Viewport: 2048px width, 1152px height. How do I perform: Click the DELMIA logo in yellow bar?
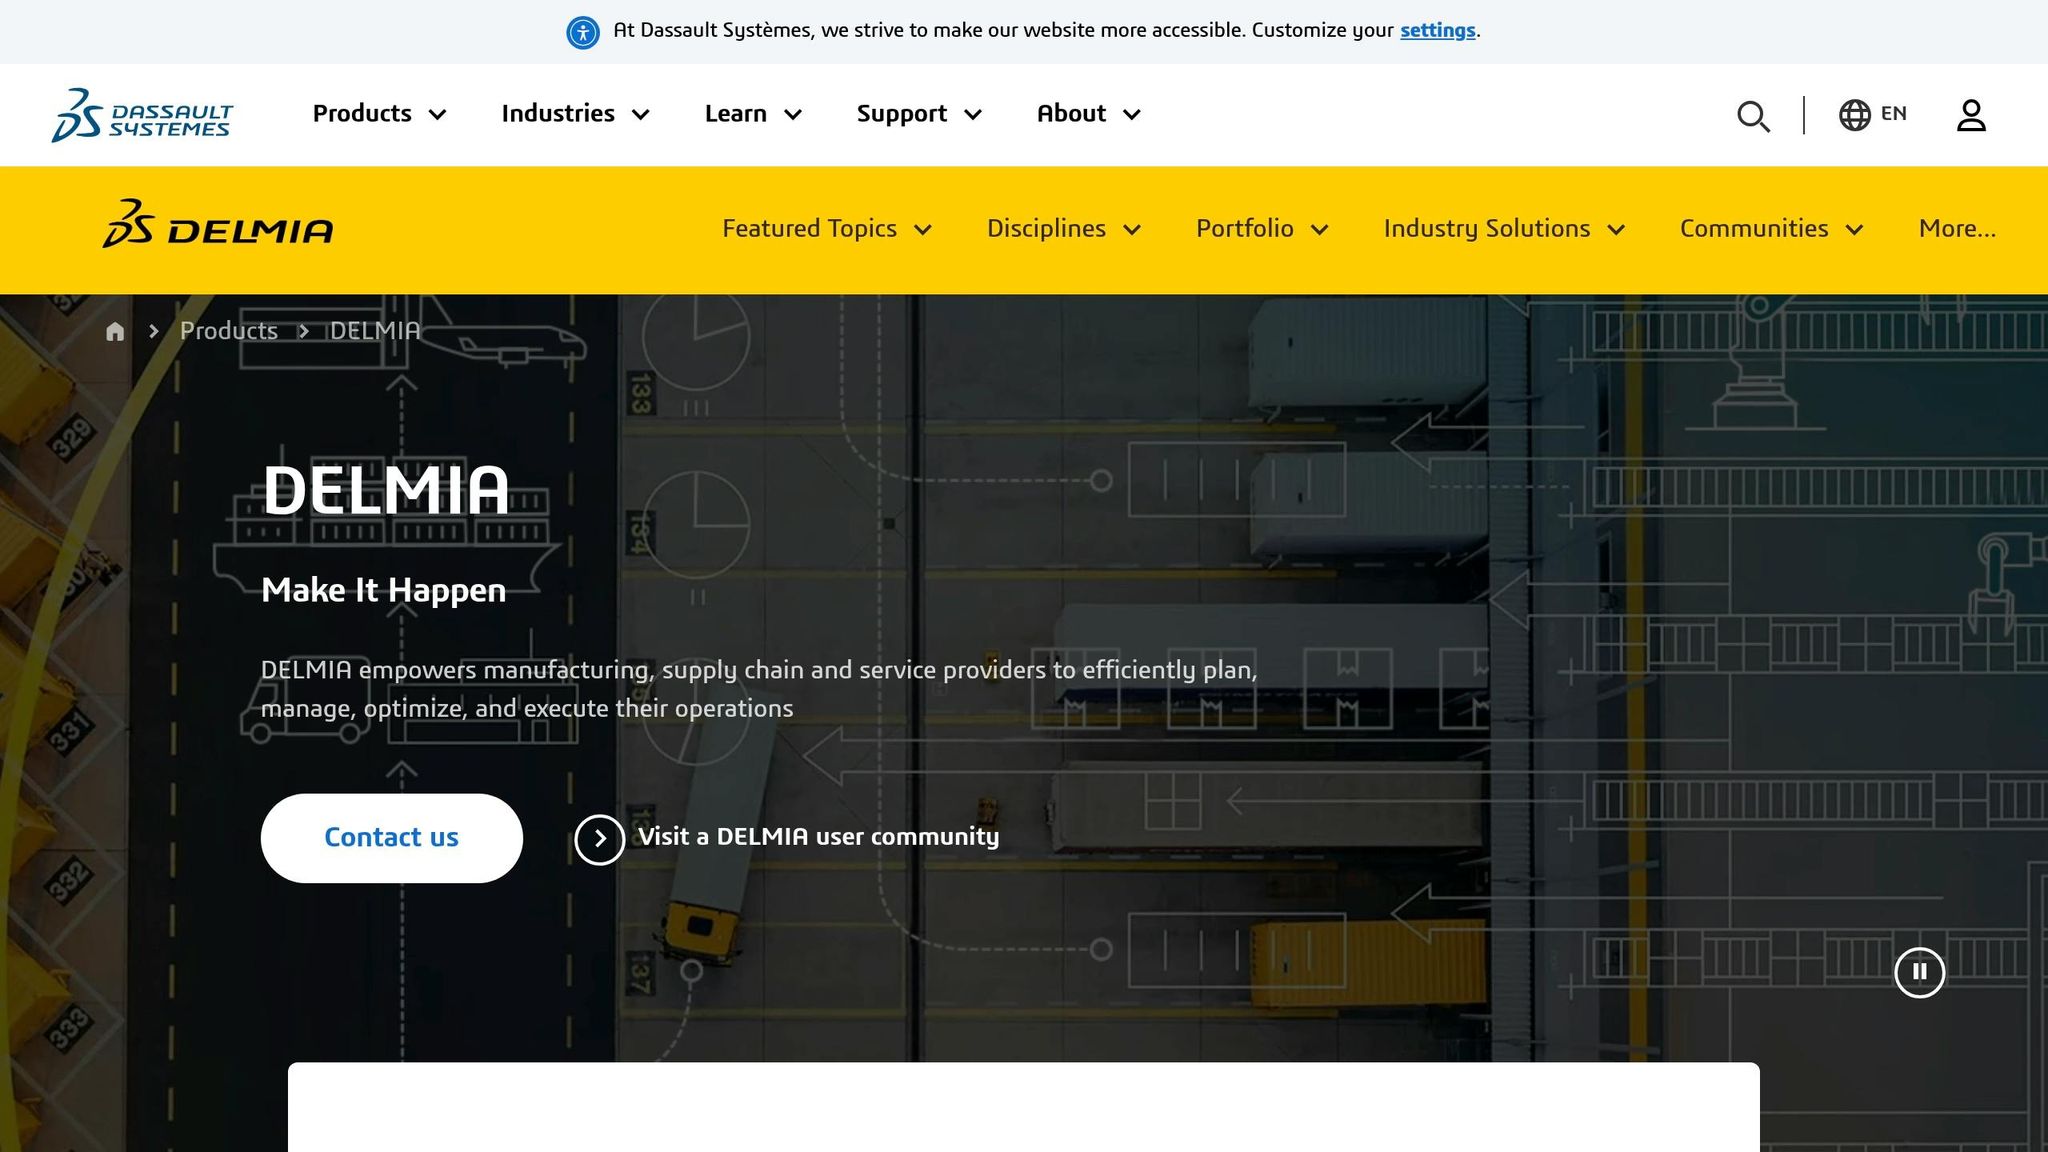point(217,223)
